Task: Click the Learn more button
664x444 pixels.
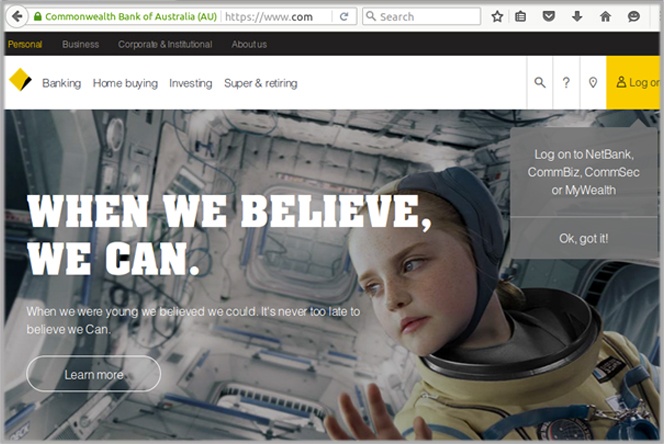Action: (94, 374)
